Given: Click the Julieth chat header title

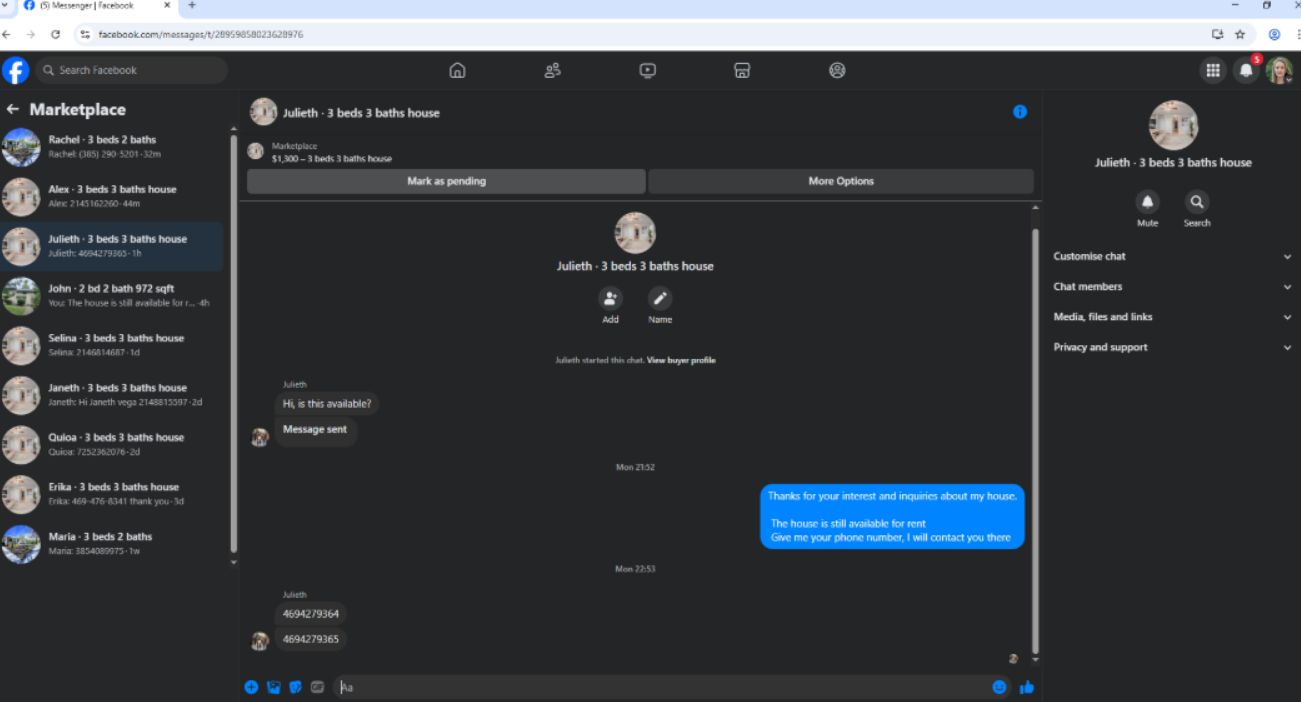Looking at the screenshot, I should [x=361, y=113].
